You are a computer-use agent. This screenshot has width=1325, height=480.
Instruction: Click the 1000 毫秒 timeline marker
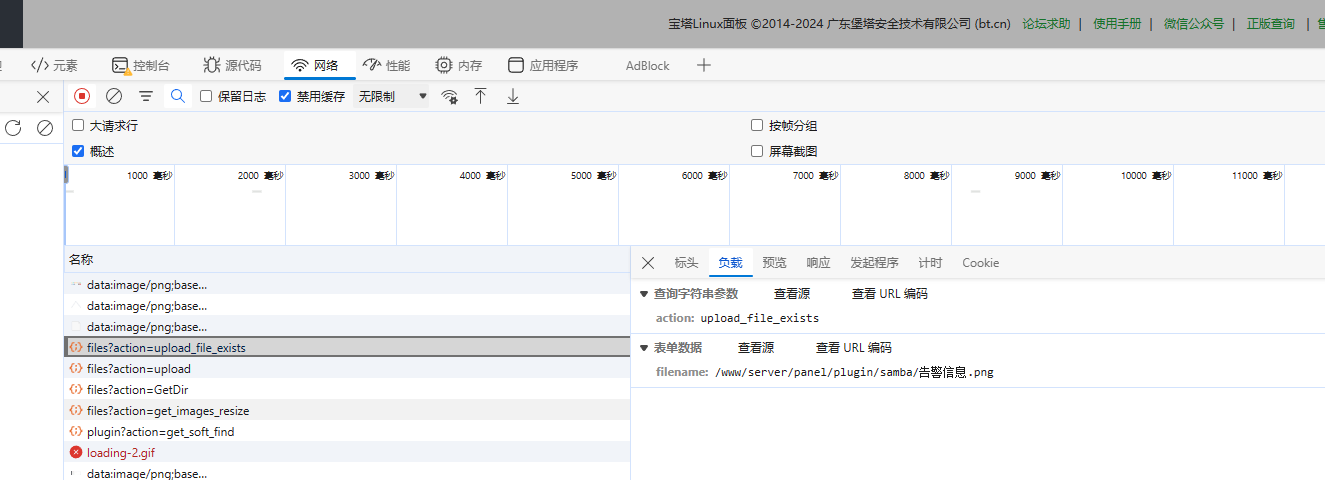click(149, 175)
